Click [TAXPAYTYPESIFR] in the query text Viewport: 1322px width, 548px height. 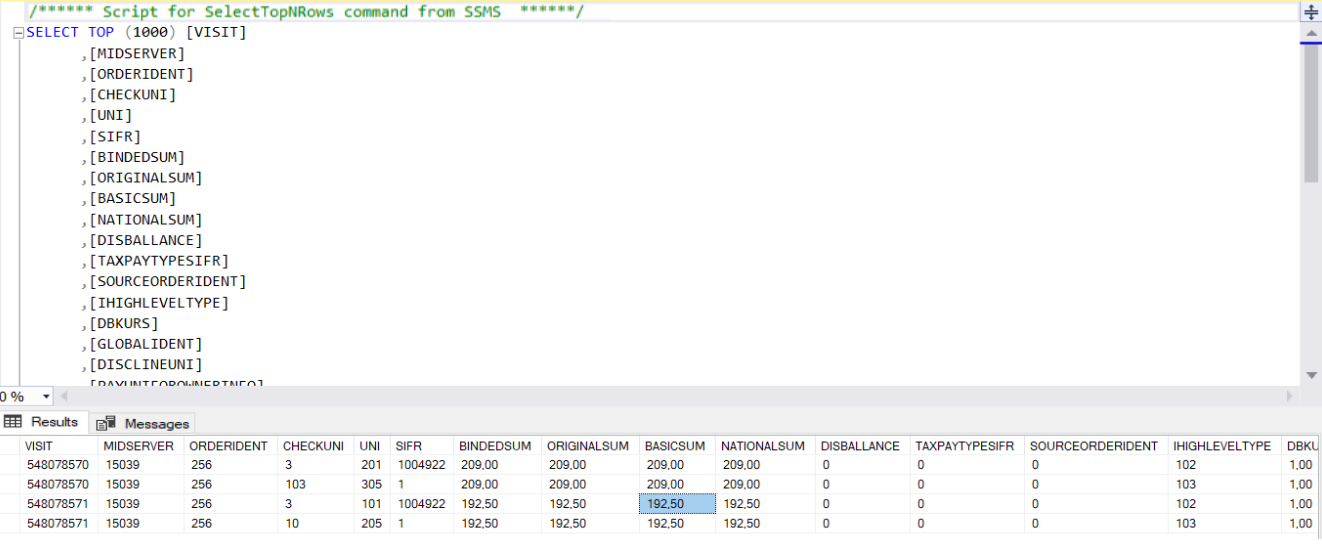(x=159, y=261)
